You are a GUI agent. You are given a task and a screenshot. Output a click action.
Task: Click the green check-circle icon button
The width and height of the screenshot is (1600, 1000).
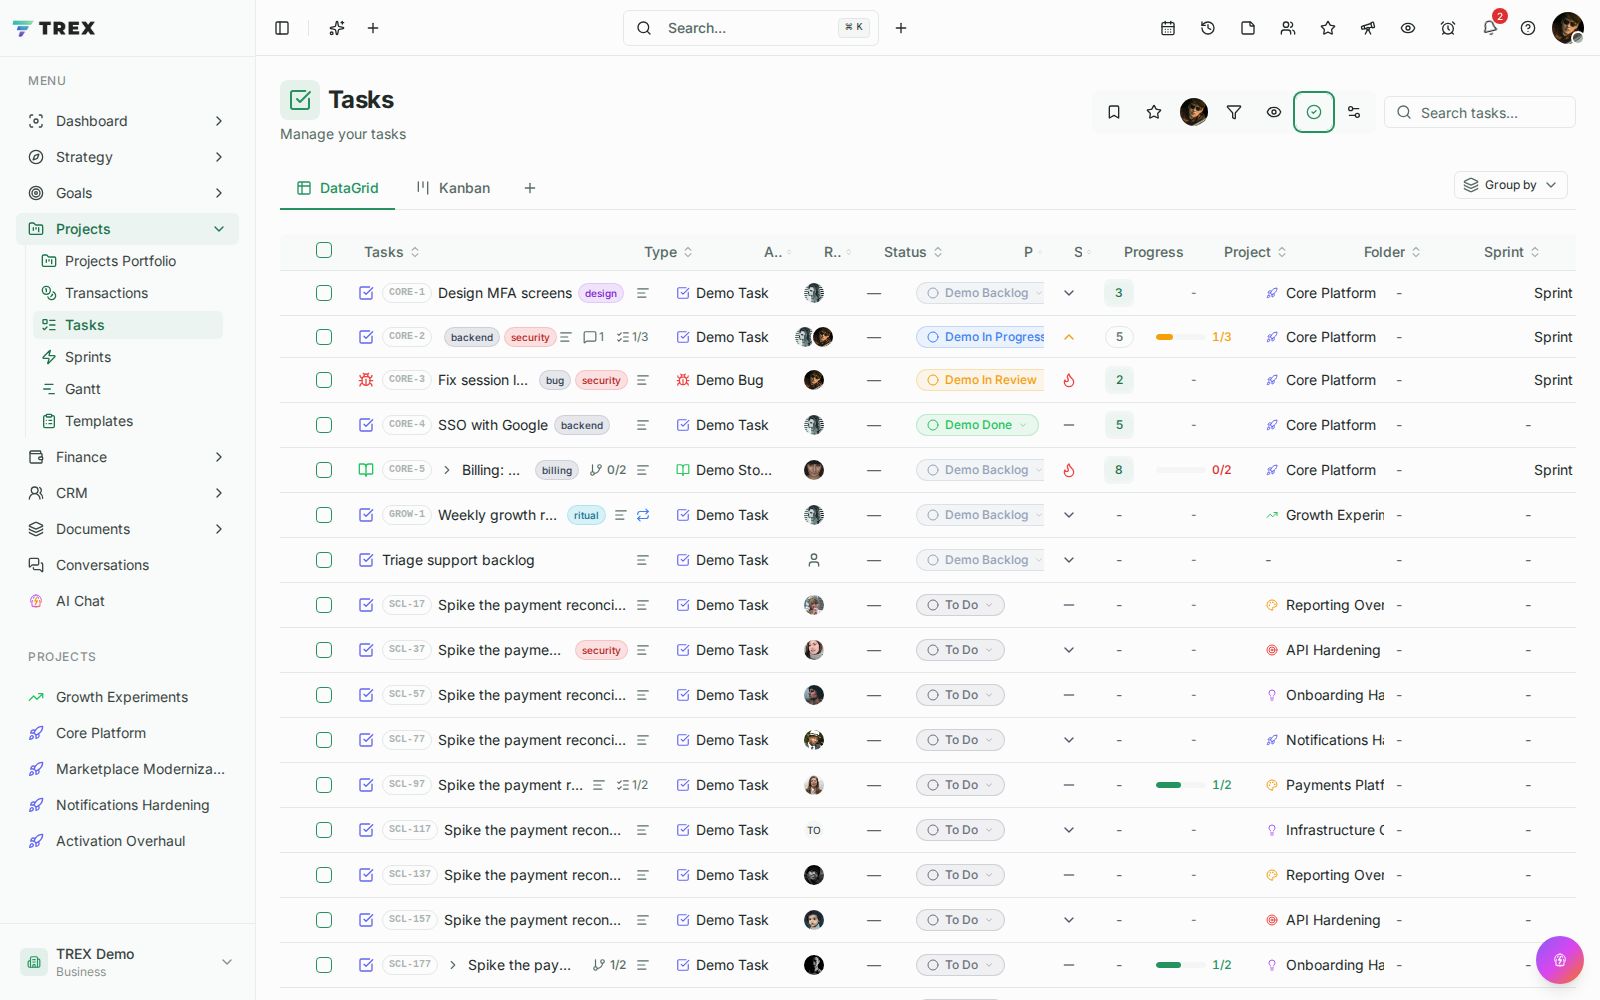coord(1314,112)
